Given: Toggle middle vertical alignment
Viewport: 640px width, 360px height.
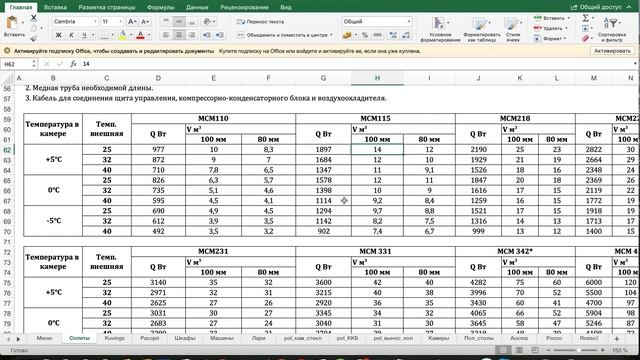Looking at the screenshot, I should (x=179, y=21).
